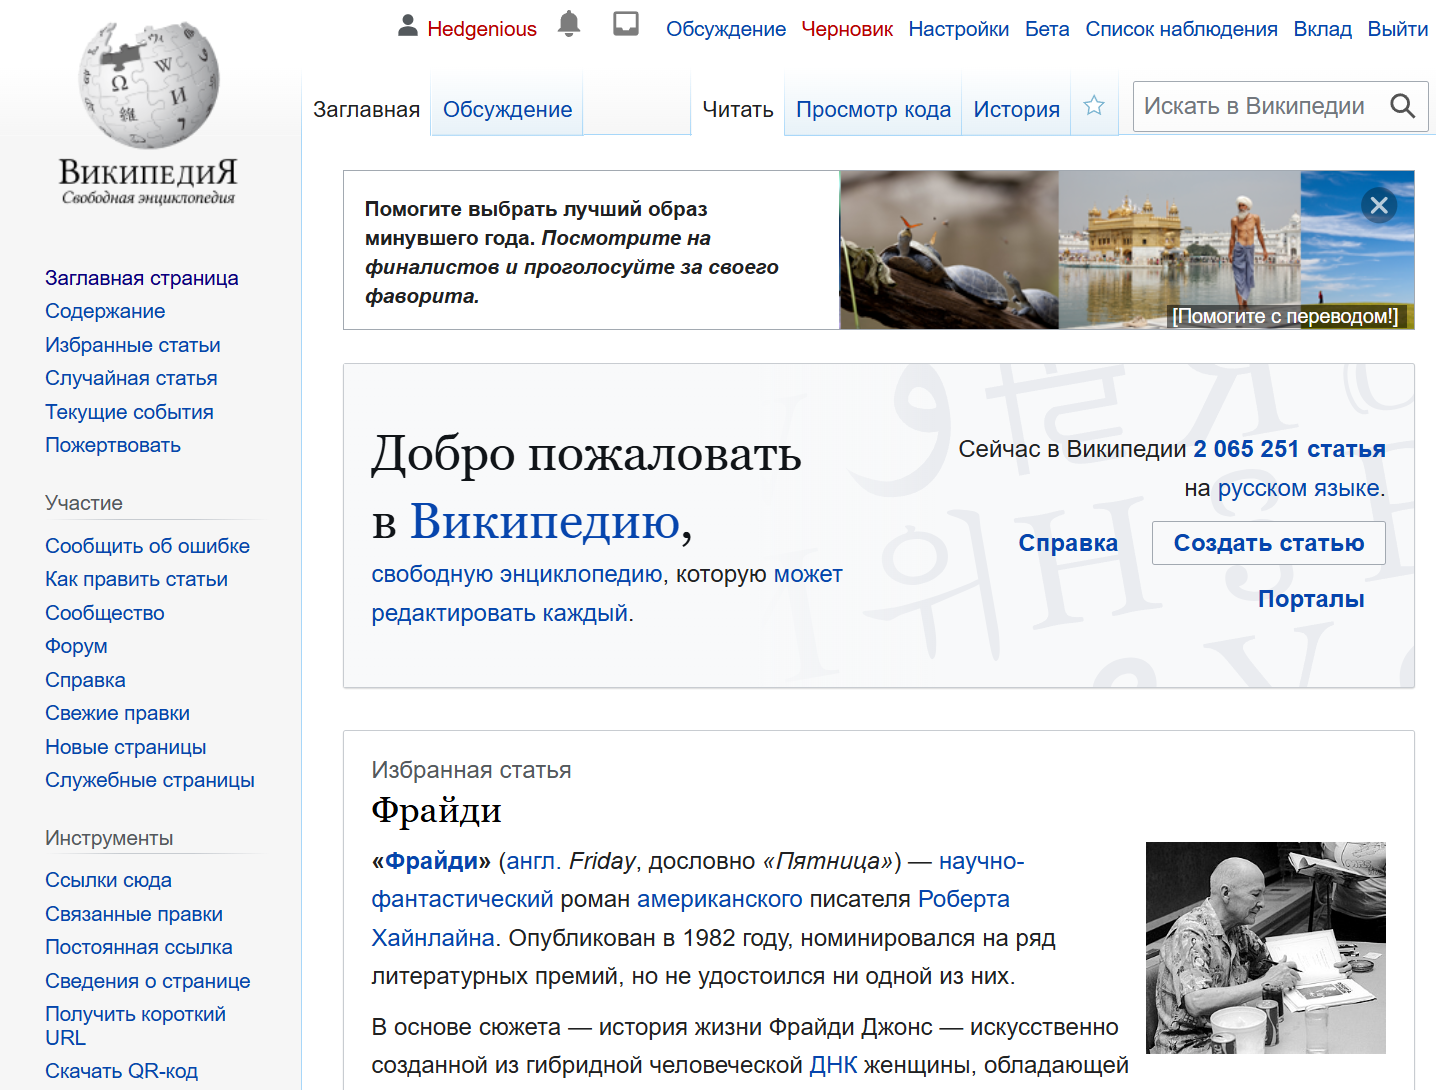The image size is (1436, 1090).
Task: Click the Выйти logout link
Action: coord(1397,29)
